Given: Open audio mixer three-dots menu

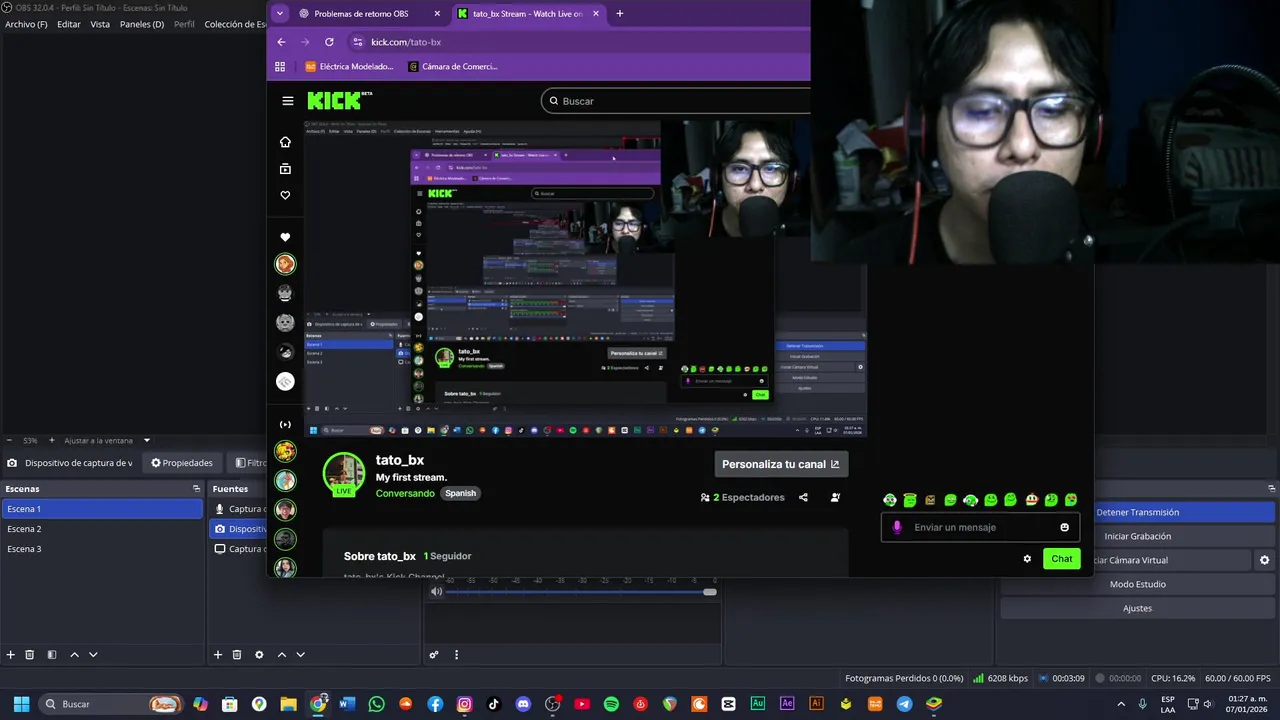Looking at the screenshot, I should (x=456, y=655).
